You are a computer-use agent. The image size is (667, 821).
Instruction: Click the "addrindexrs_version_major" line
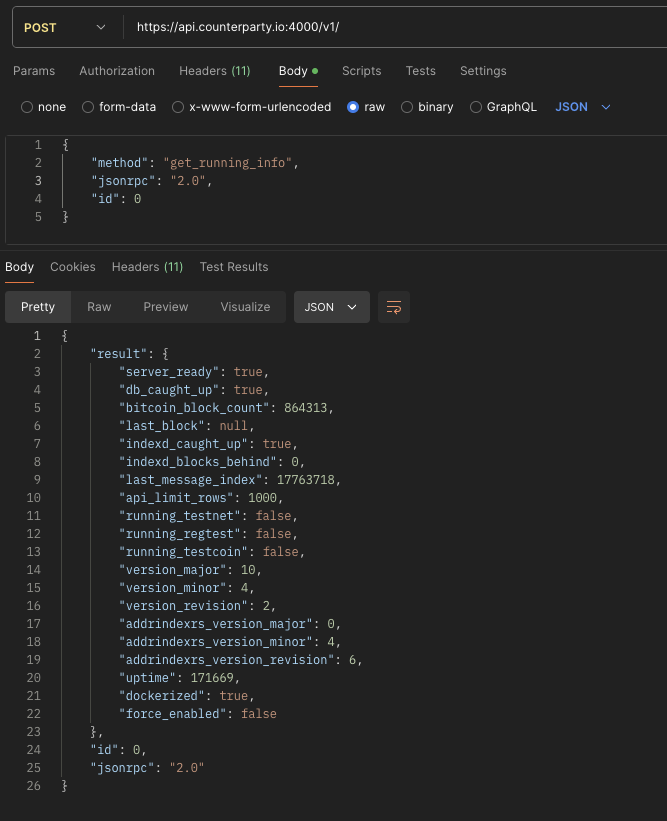coord(230,624)
